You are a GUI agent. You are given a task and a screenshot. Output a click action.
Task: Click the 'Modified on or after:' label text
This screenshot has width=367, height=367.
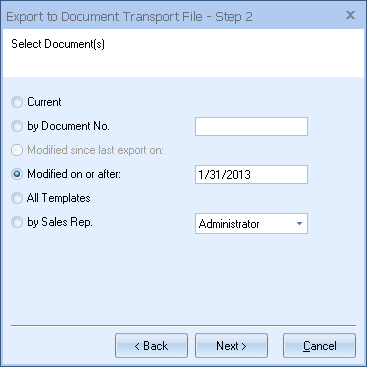[74, 174]
